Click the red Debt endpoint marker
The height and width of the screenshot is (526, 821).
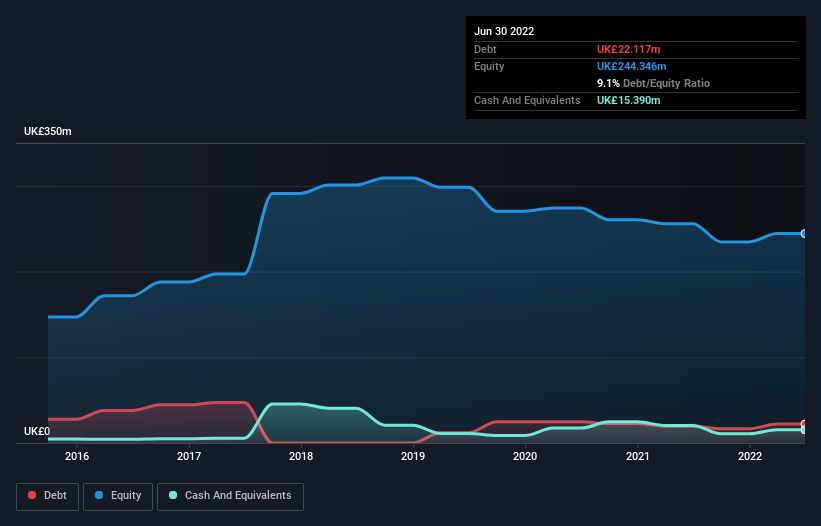click(804, 424)
